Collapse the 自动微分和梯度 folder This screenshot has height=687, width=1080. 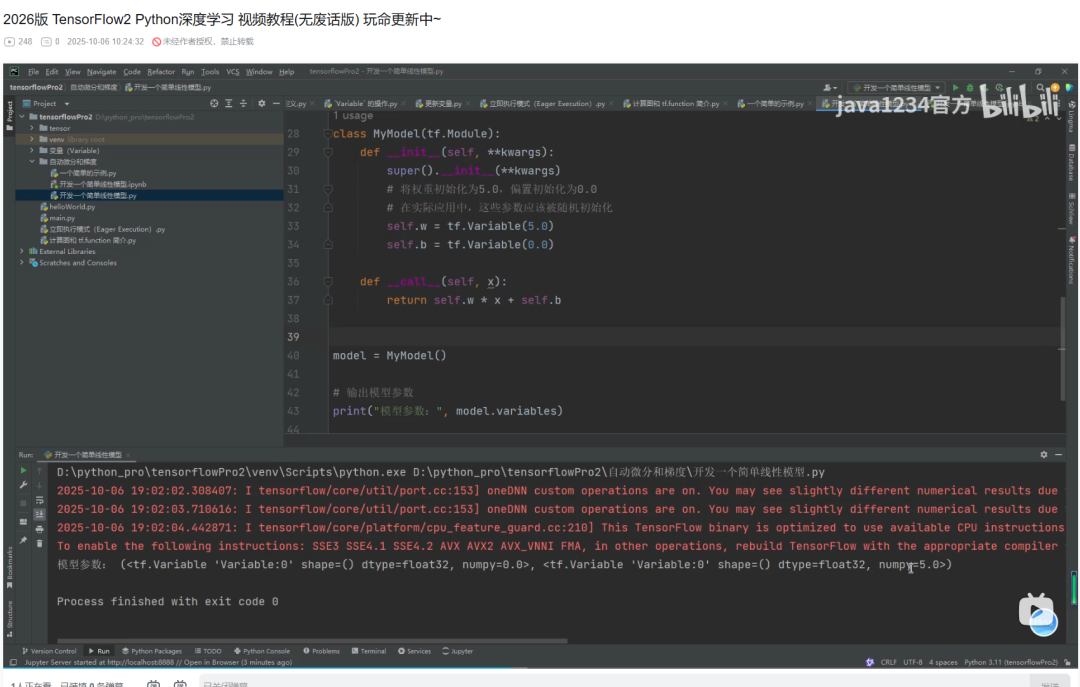32,162
